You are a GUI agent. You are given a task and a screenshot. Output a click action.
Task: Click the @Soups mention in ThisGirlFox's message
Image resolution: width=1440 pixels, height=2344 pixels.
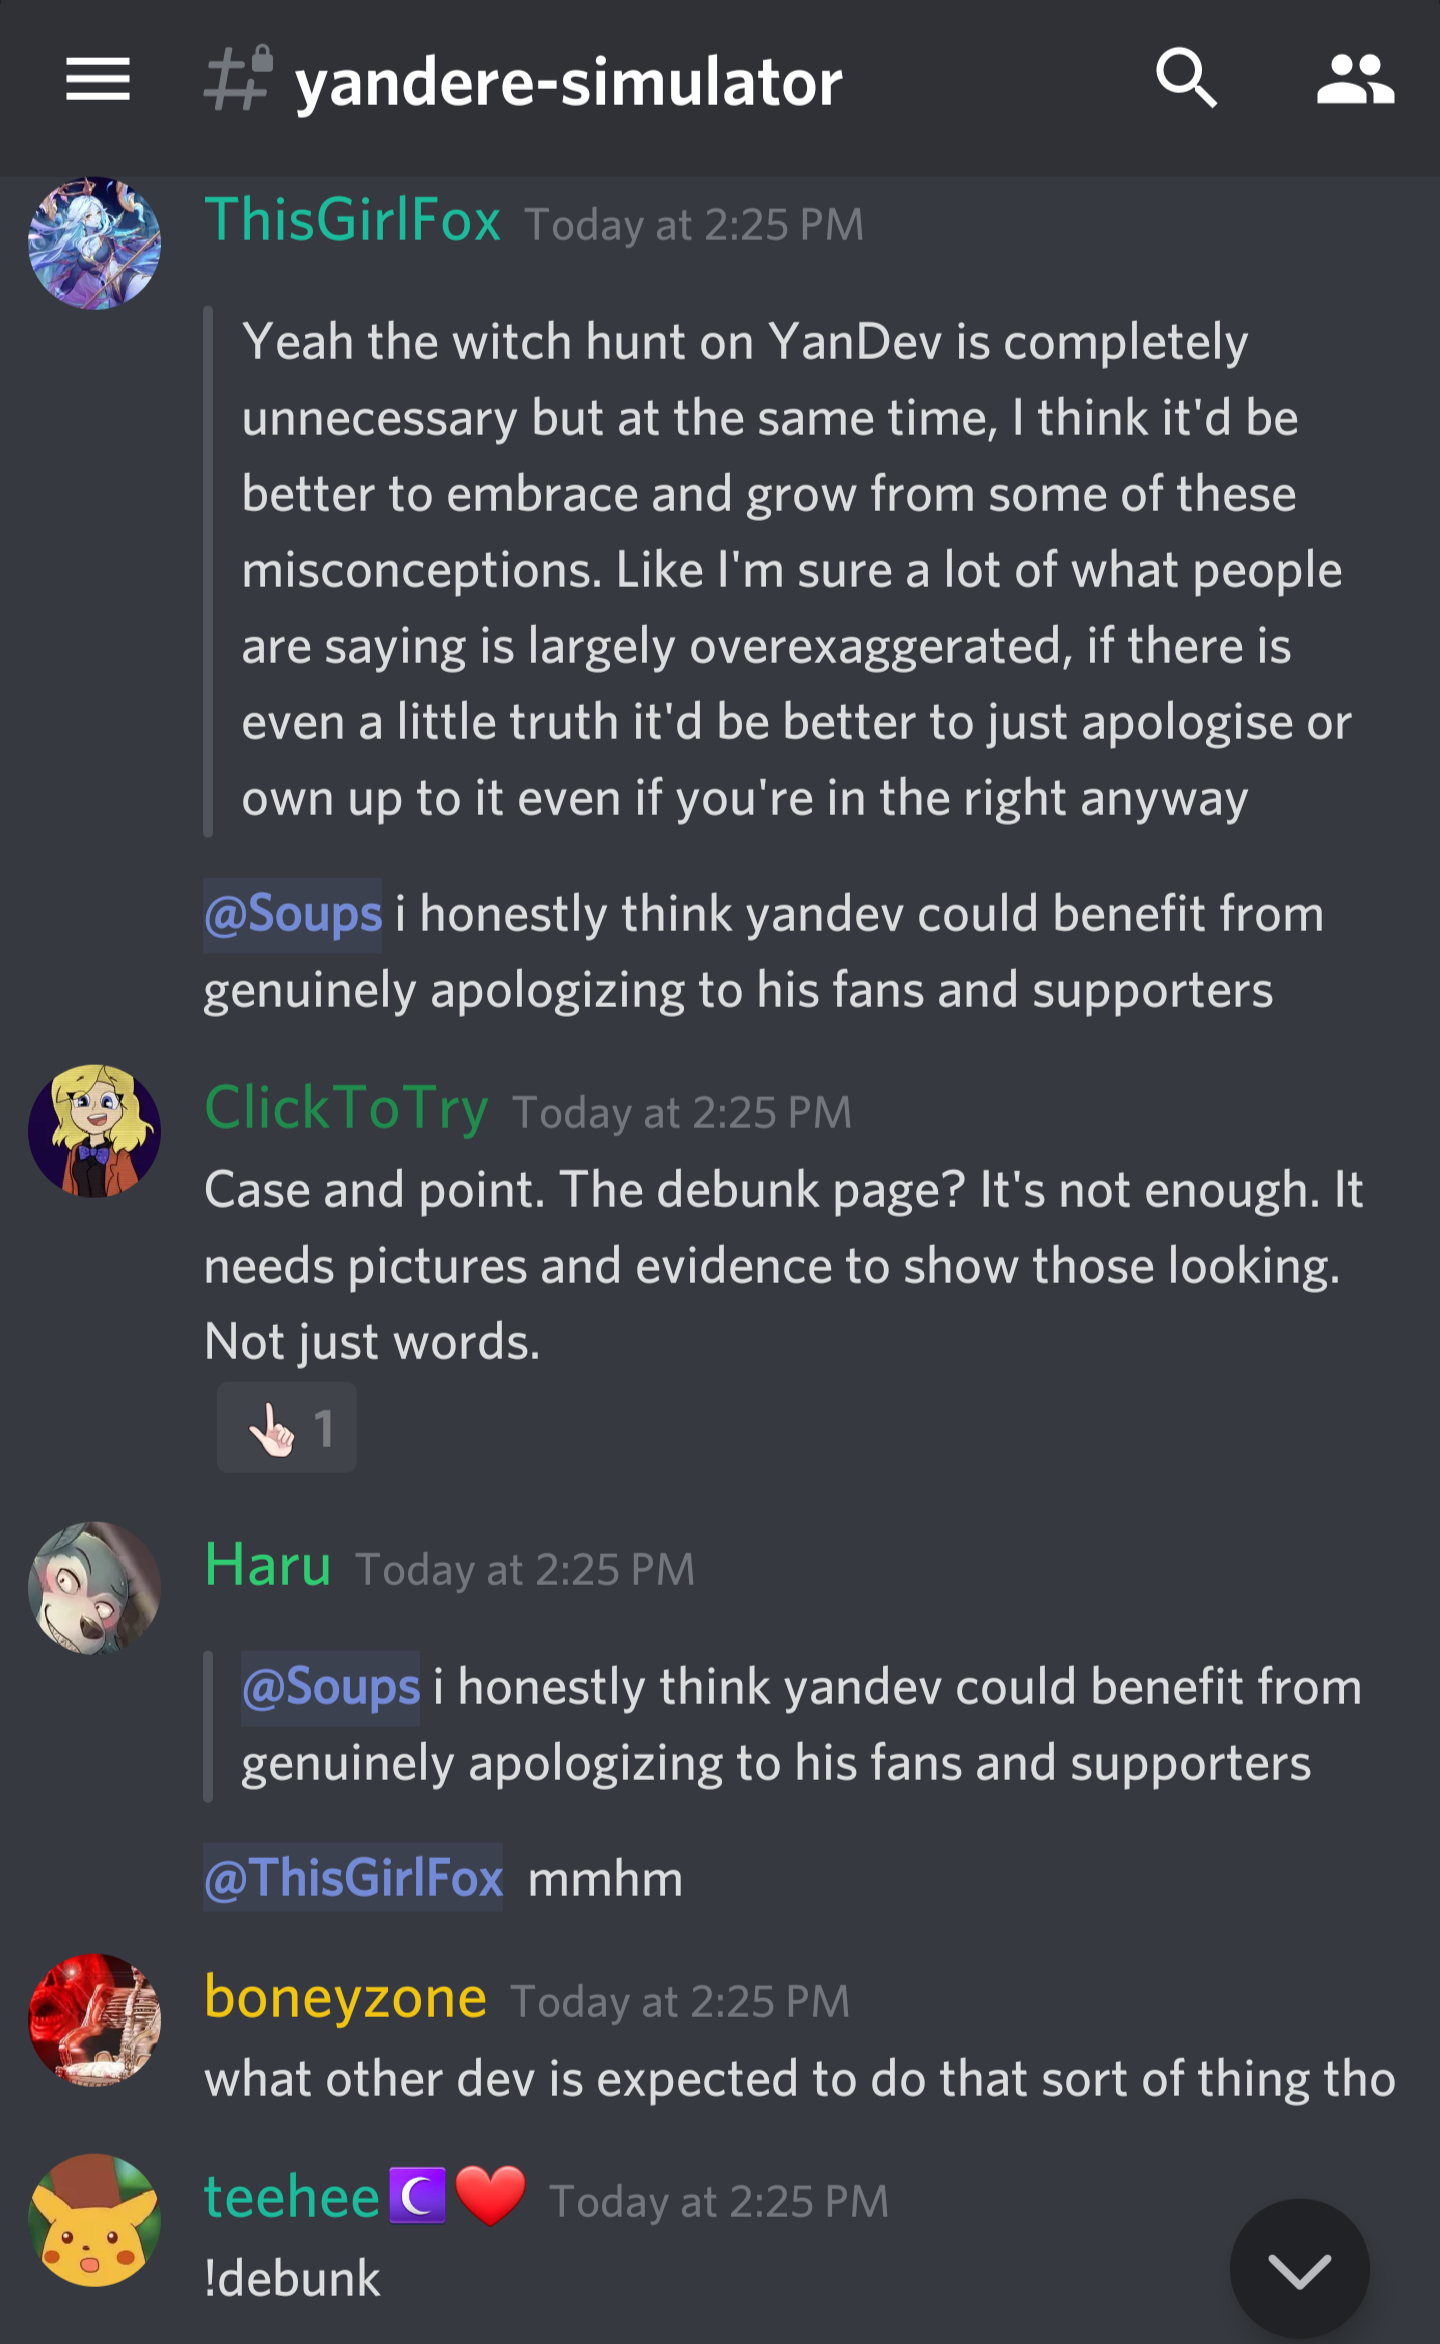pos(293,915)
